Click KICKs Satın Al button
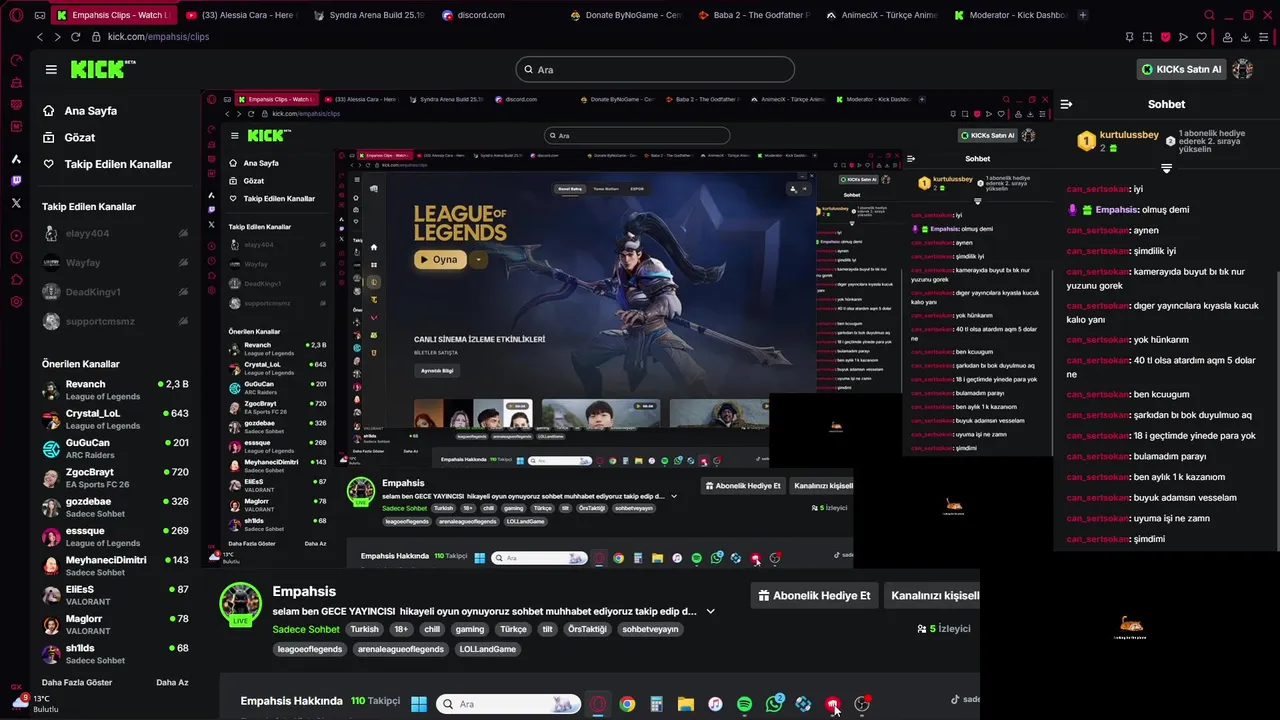 (1181, 69)
